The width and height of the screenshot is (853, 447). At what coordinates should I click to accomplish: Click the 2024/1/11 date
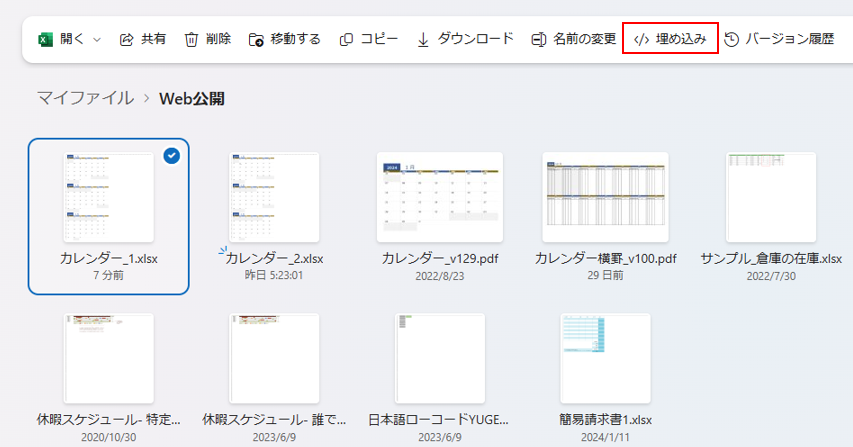click(605, 437)
